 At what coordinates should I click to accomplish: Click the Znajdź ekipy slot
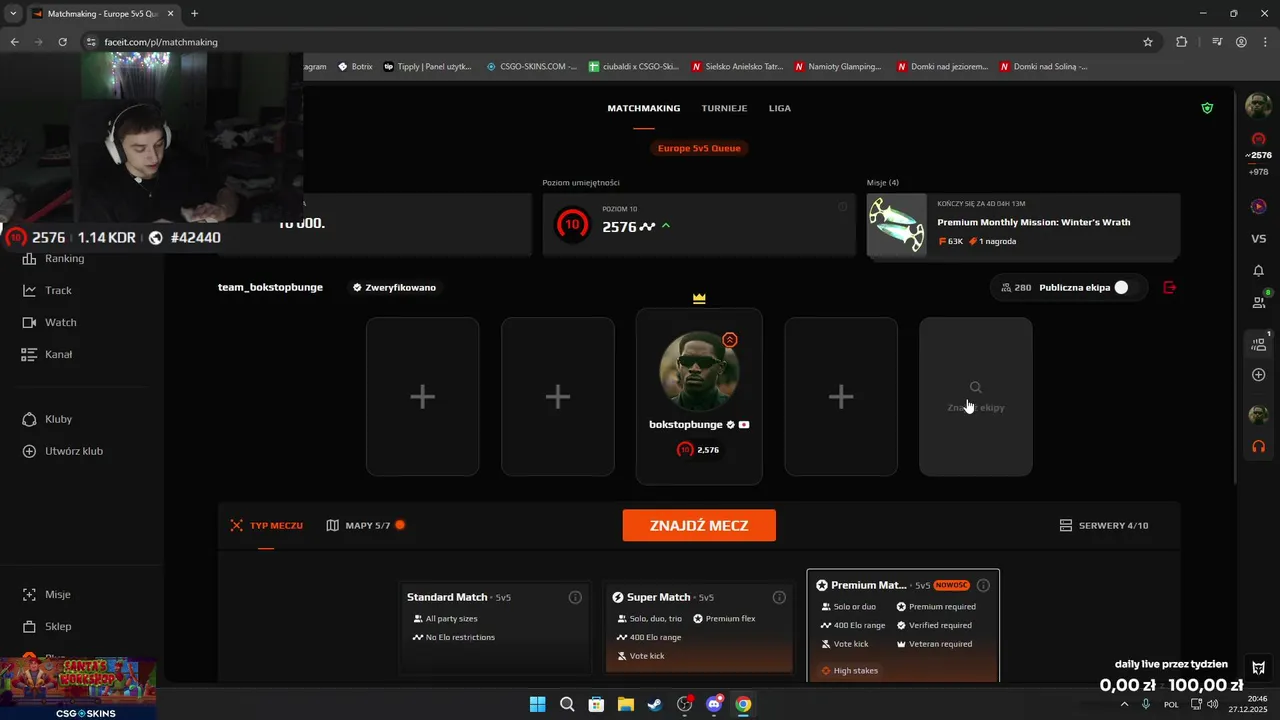point(976,397)
